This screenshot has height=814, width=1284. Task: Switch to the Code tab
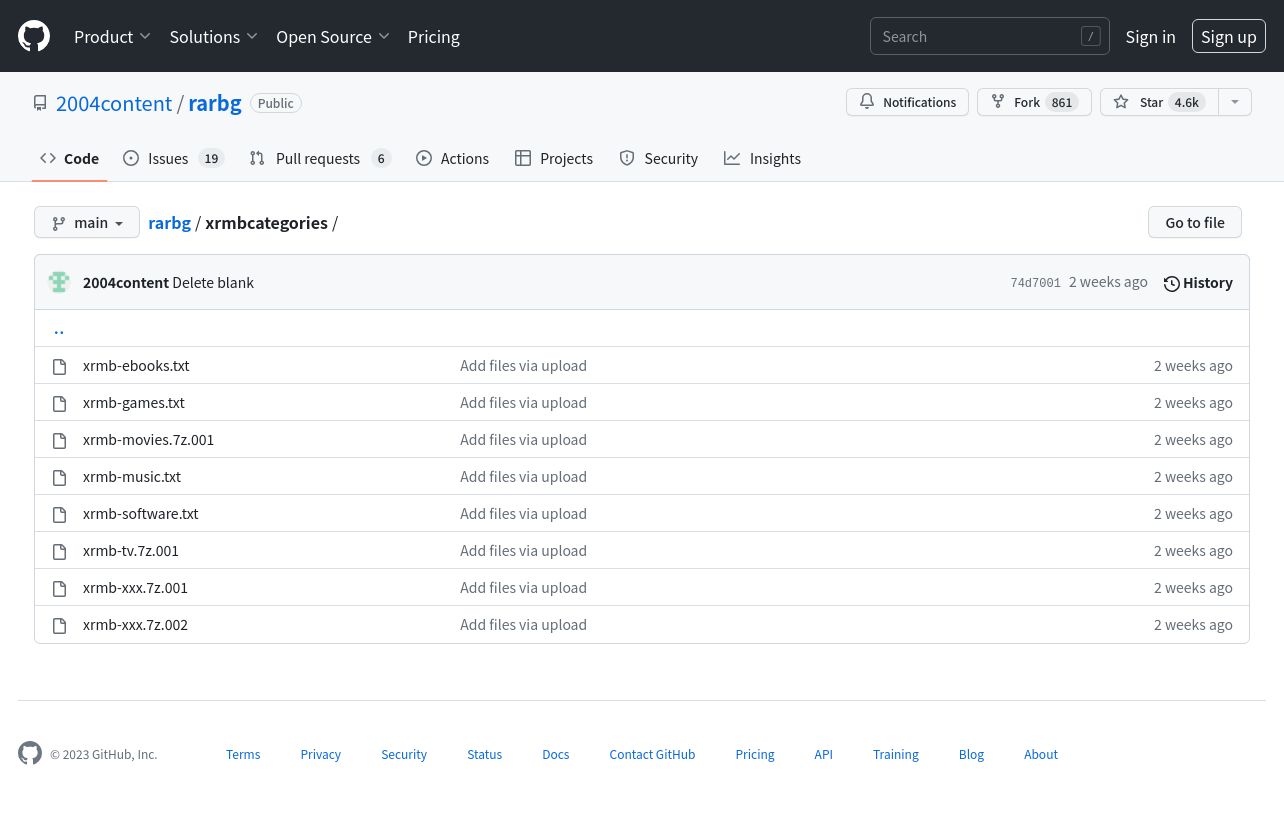tap(70, 158)
